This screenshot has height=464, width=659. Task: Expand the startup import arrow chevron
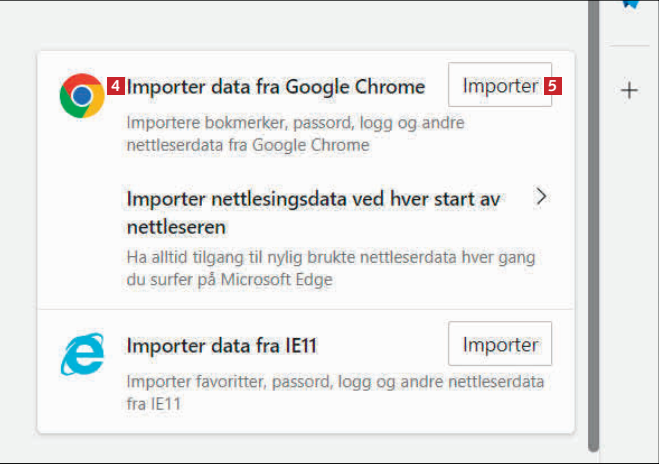pyautogui.click(x=542, y=196)
